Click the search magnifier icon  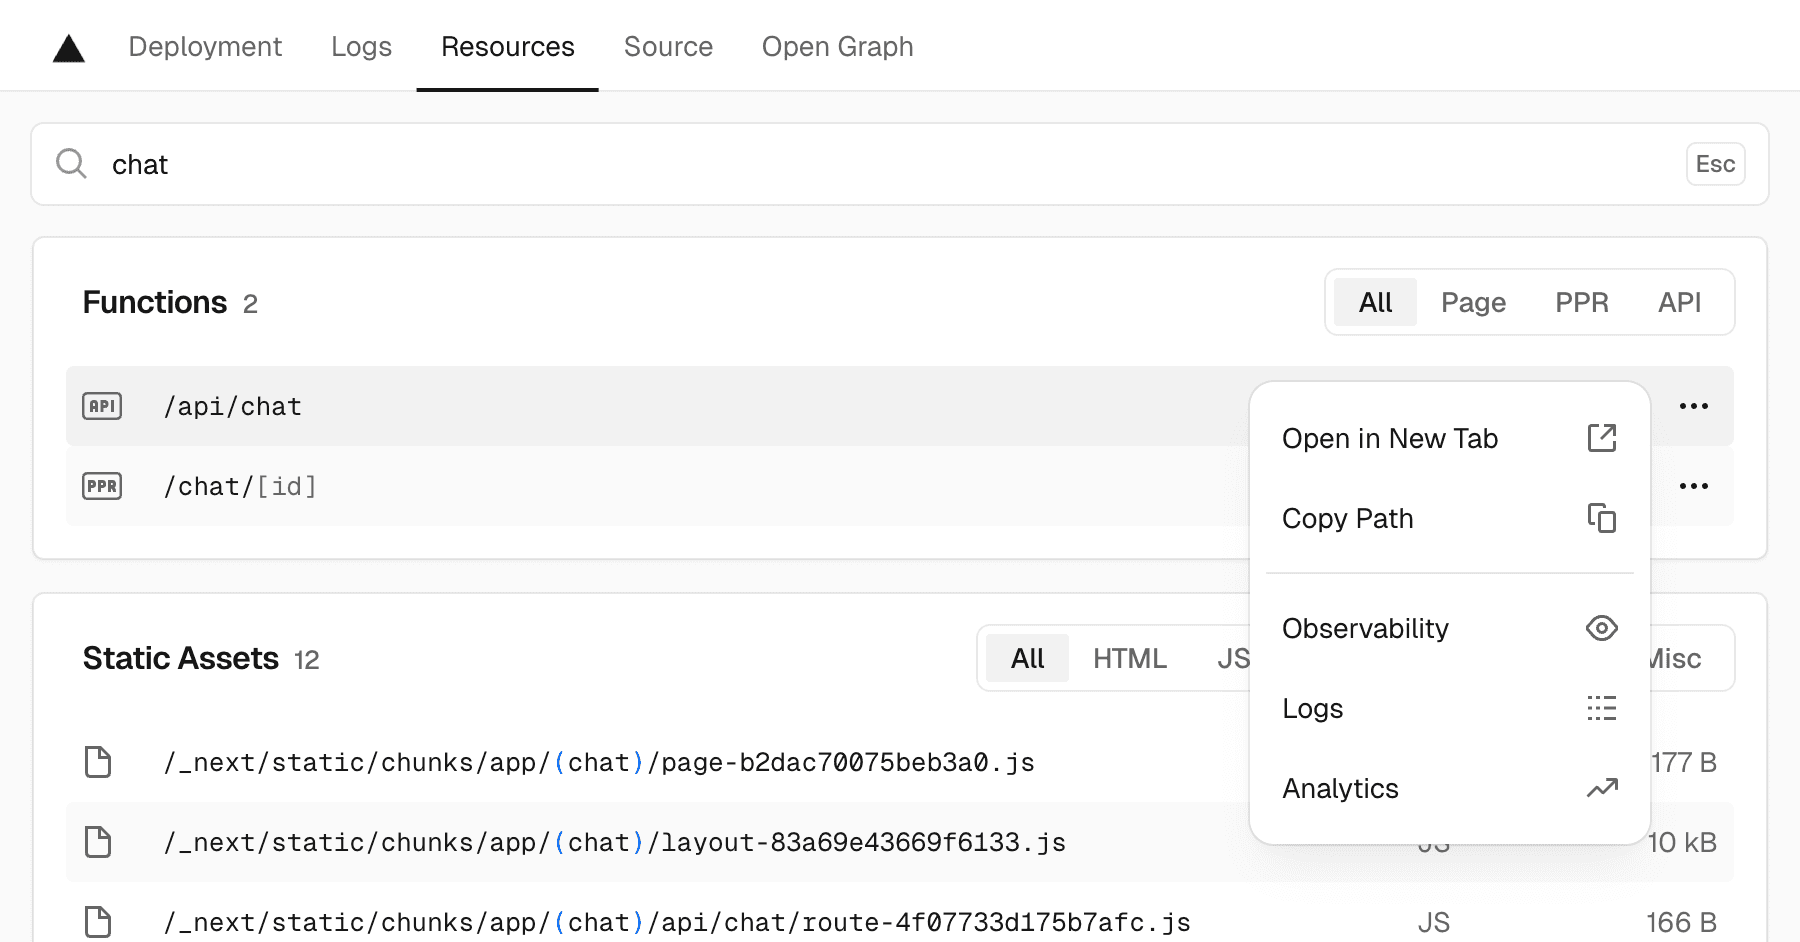pos(71,163)
